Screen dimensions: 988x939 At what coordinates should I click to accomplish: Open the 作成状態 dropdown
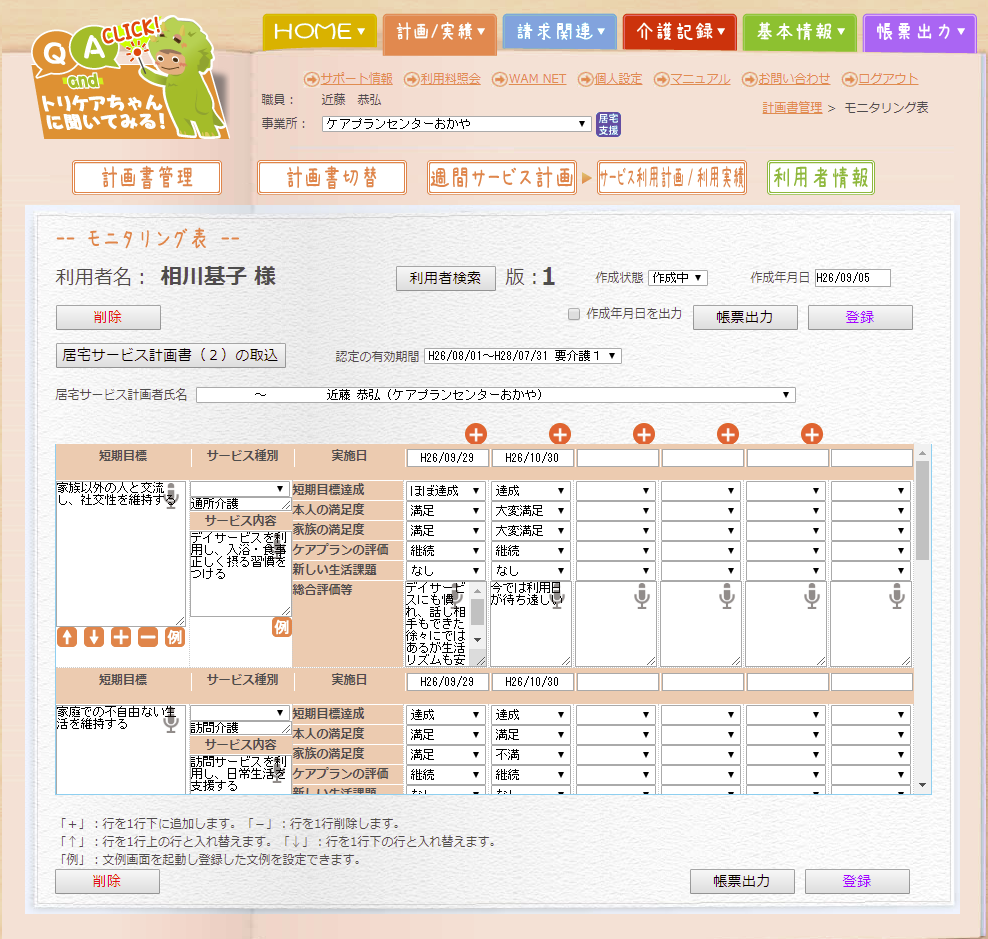click(x=677, y=278)
